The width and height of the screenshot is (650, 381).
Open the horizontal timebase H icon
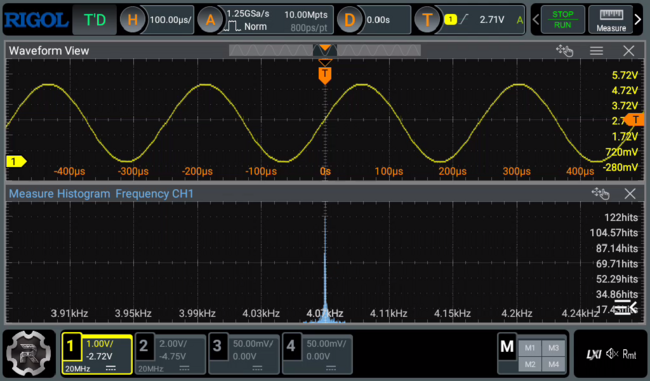click(132, 19)
